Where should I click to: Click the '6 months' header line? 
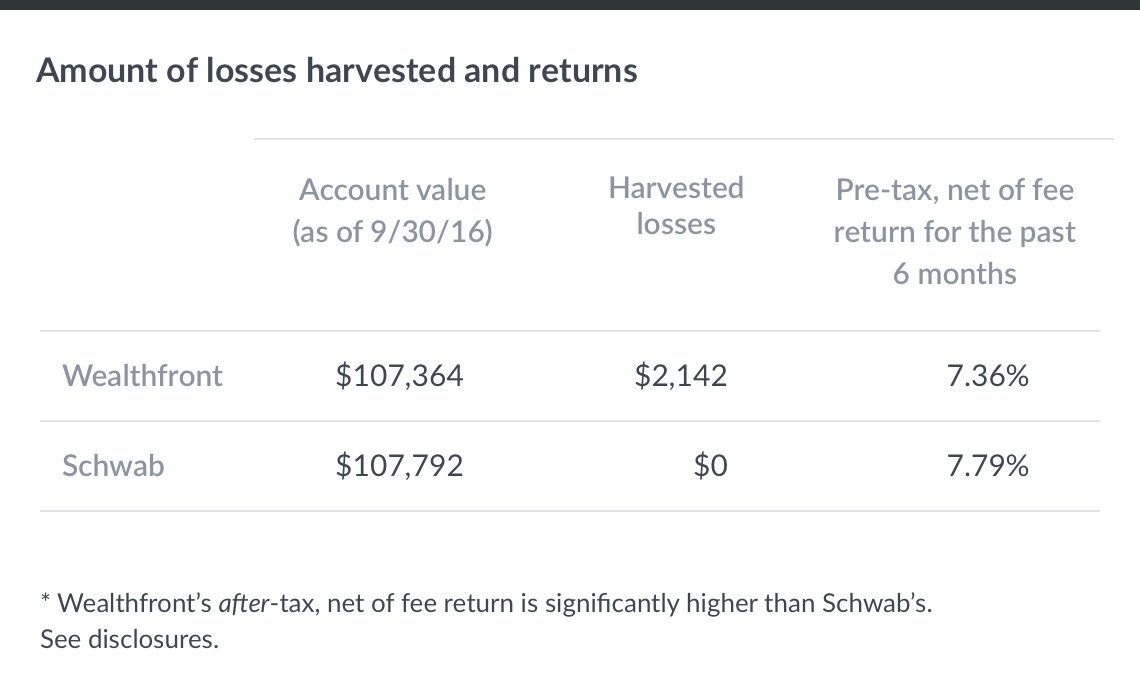click(954, 274)
